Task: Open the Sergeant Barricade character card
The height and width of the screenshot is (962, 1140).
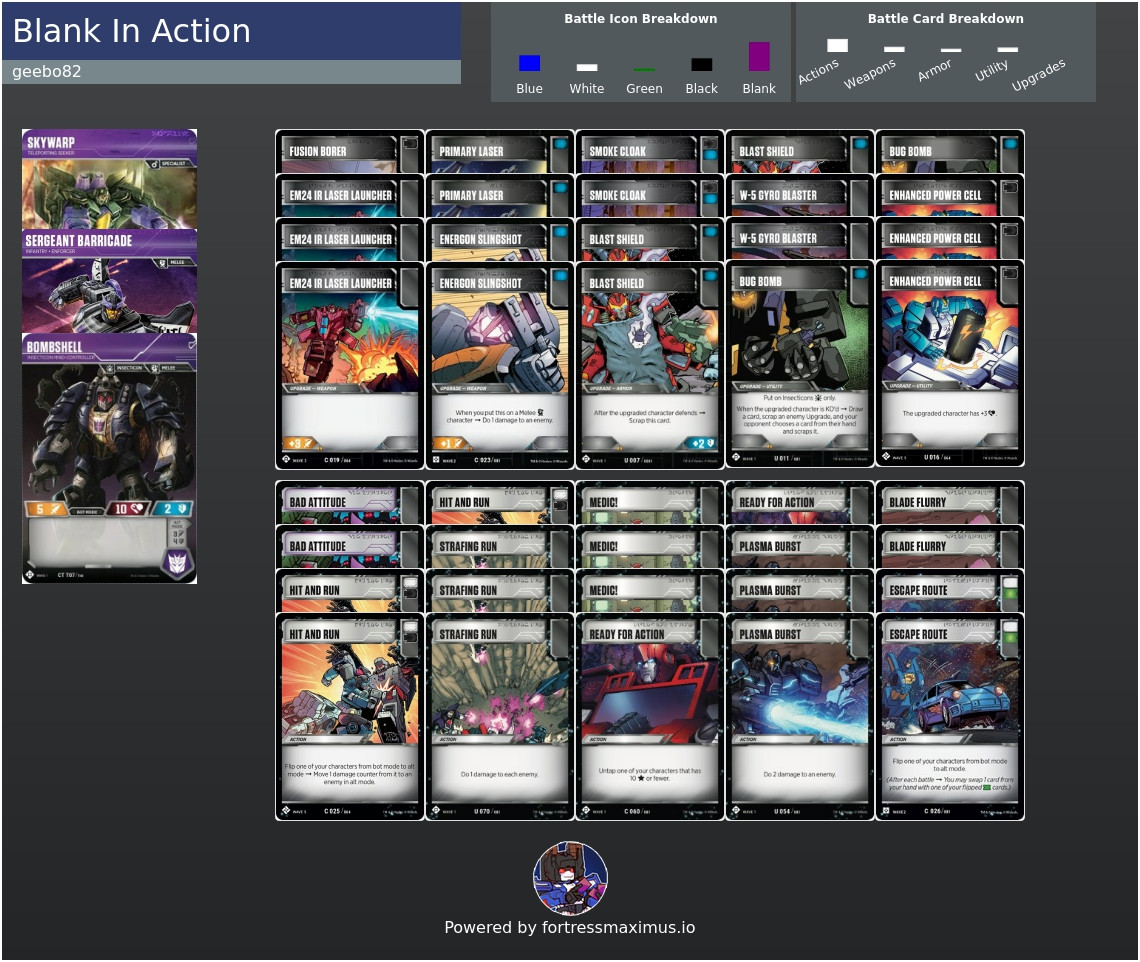Action: click(109, 281)
